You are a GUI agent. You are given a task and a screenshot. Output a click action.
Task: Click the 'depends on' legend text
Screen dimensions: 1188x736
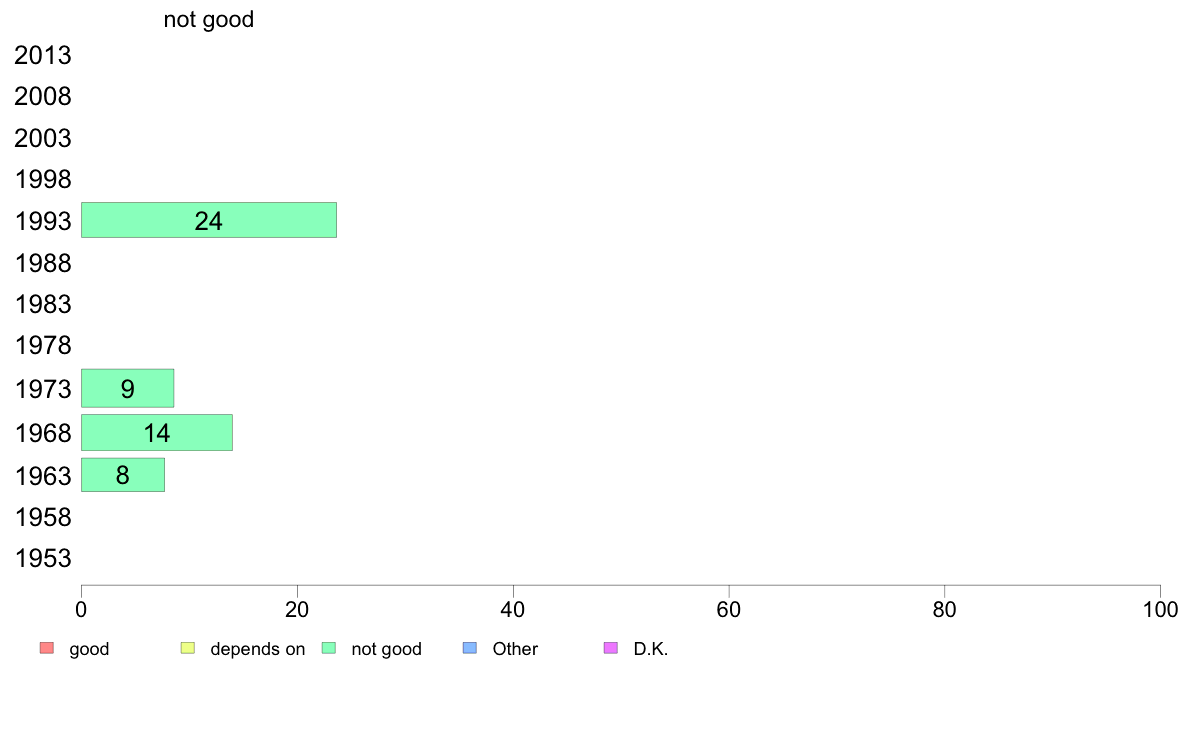coord(258,649)
